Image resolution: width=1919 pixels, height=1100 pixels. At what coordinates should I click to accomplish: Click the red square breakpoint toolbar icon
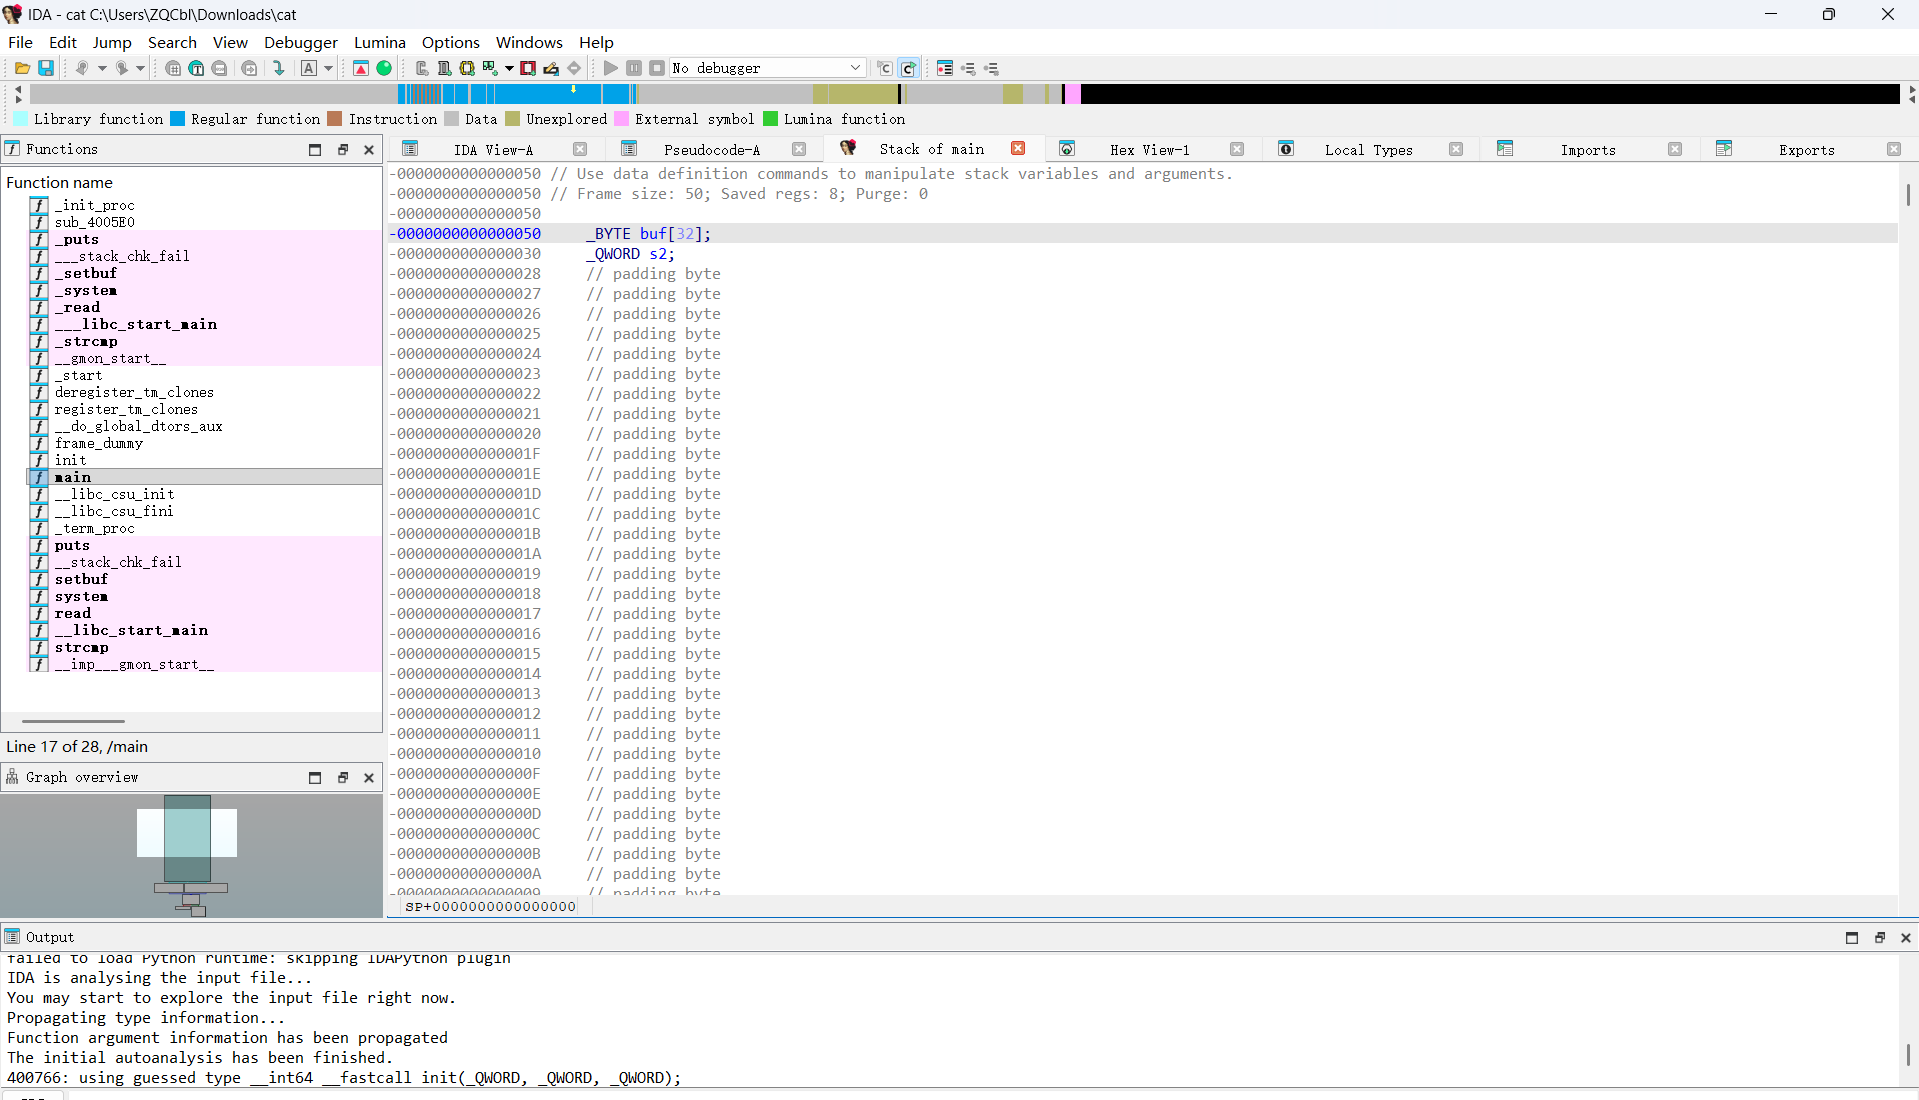click(528, 68)
